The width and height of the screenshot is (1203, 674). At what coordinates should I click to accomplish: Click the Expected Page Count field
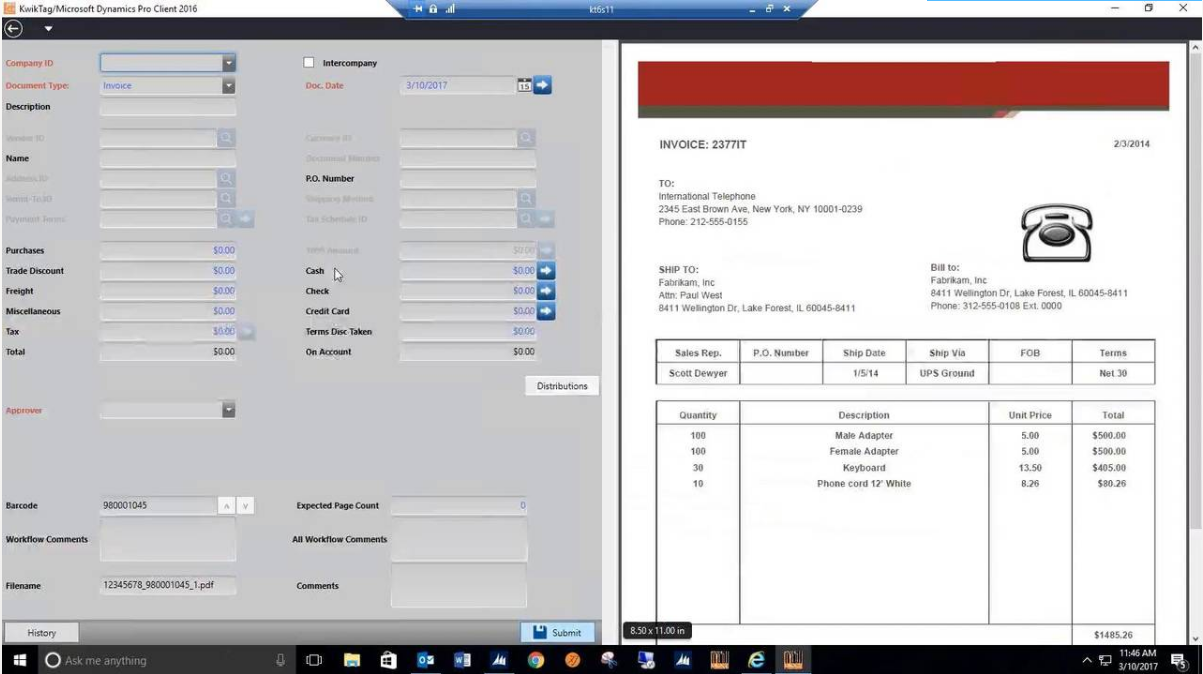pos(459,506)
